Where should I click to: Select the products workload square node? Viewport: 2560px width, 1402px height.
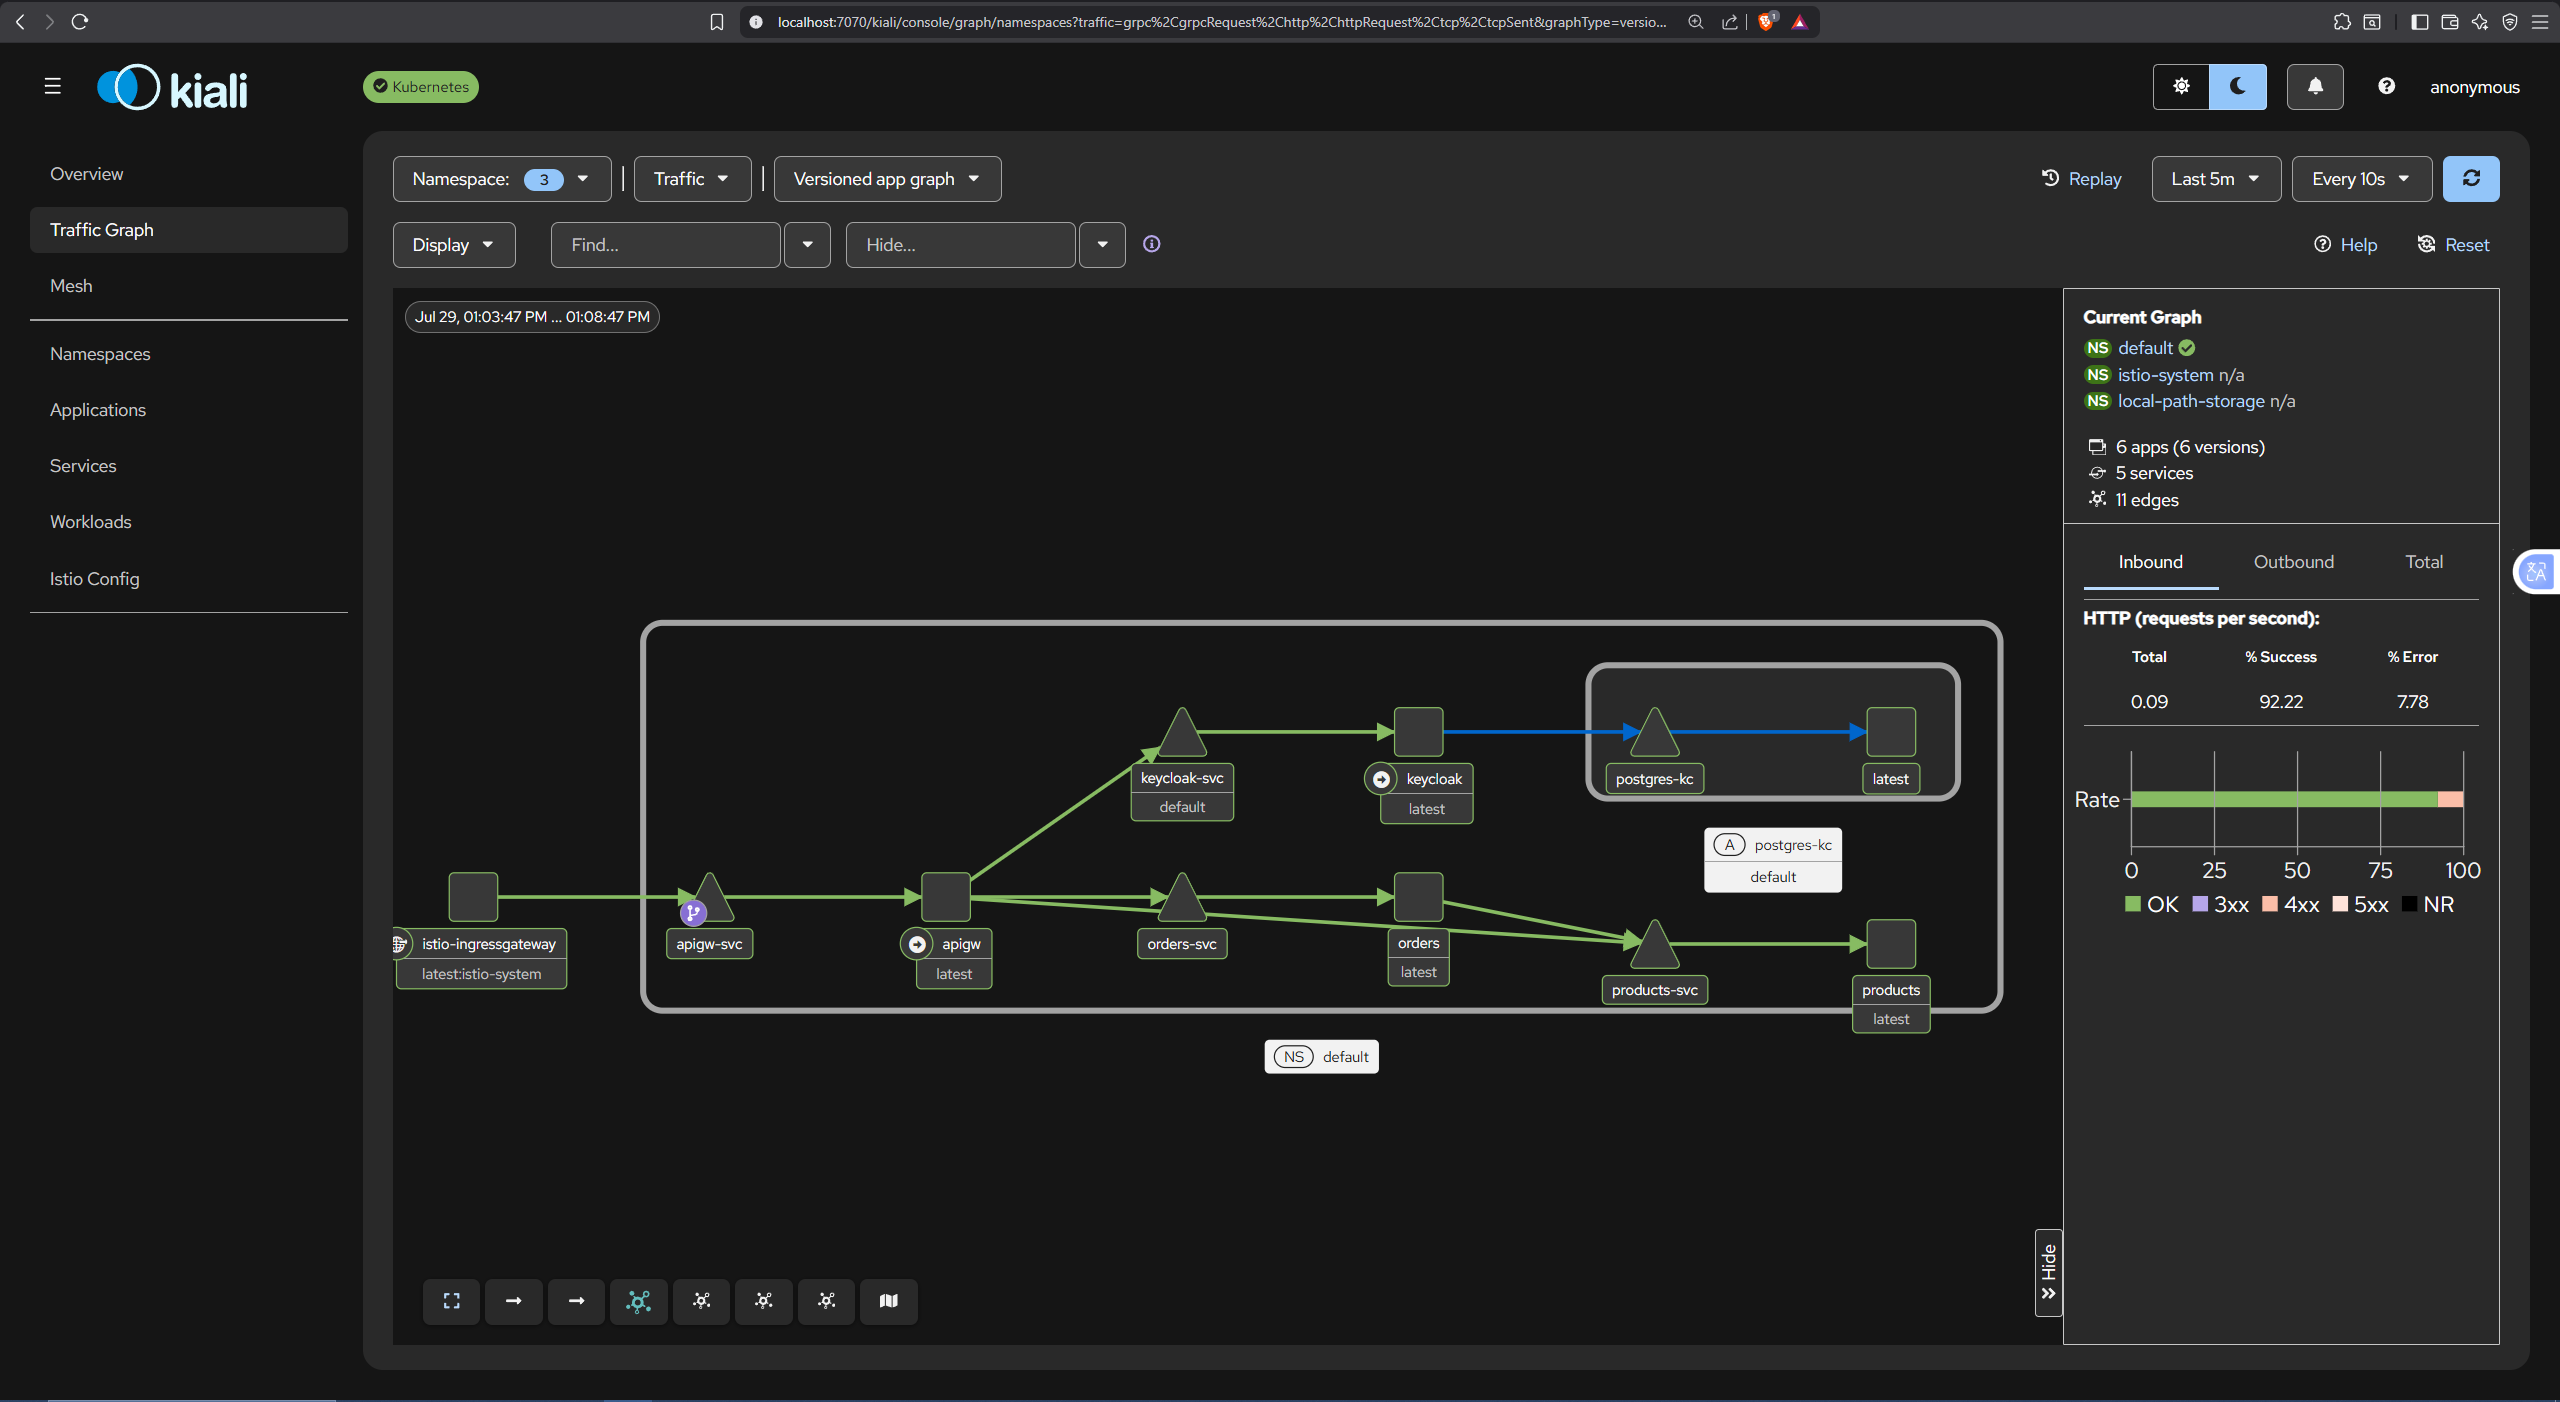1891,944
